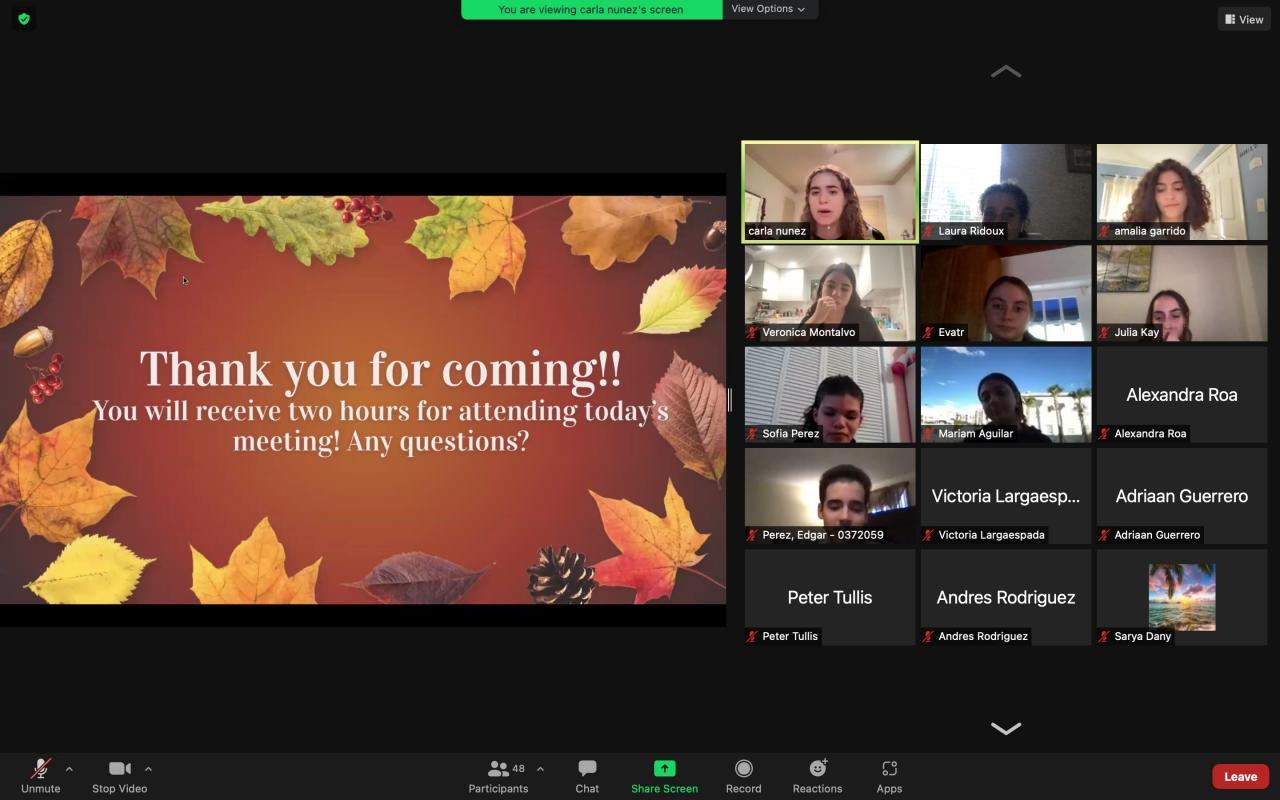The height and width of the screenshot is (800, 1280).
Task: Click the green encryption shield icon
Action: (24, 19)
